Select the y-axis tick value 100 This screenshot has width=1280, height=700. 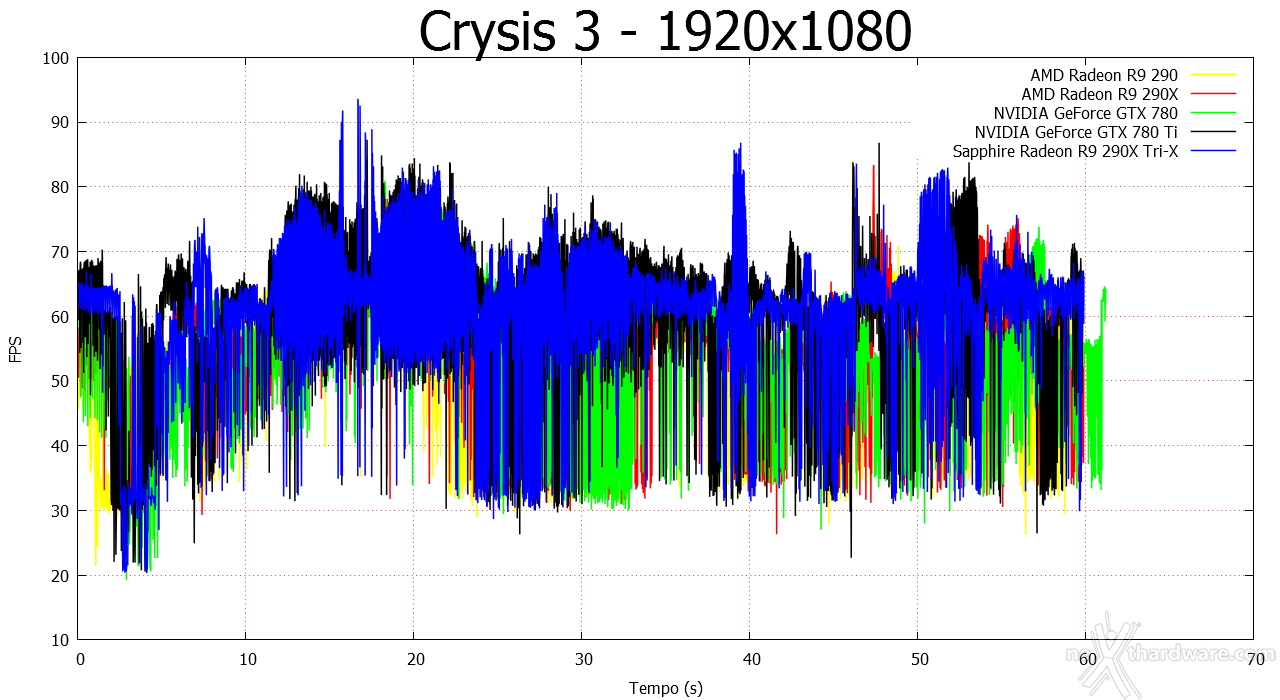tap(56, 58)
